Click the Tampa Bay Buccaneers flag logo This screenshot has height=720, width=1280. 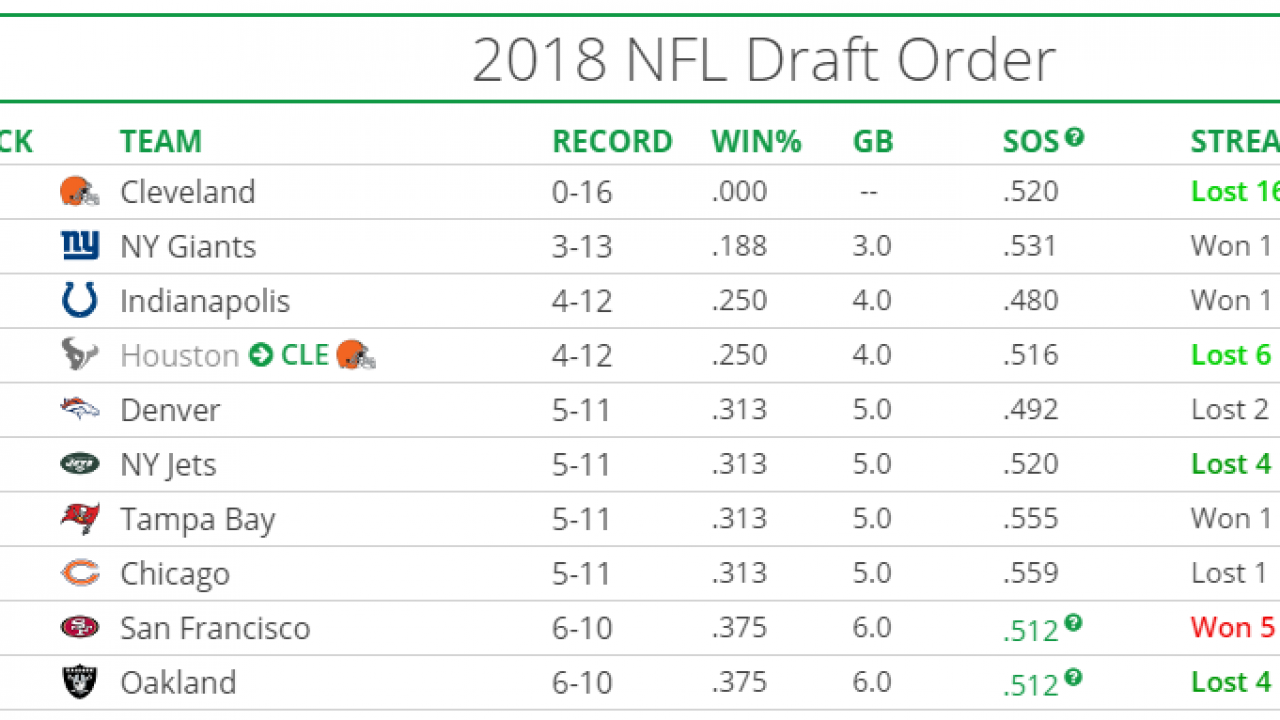pyautogui.click(x=79, y=518)
